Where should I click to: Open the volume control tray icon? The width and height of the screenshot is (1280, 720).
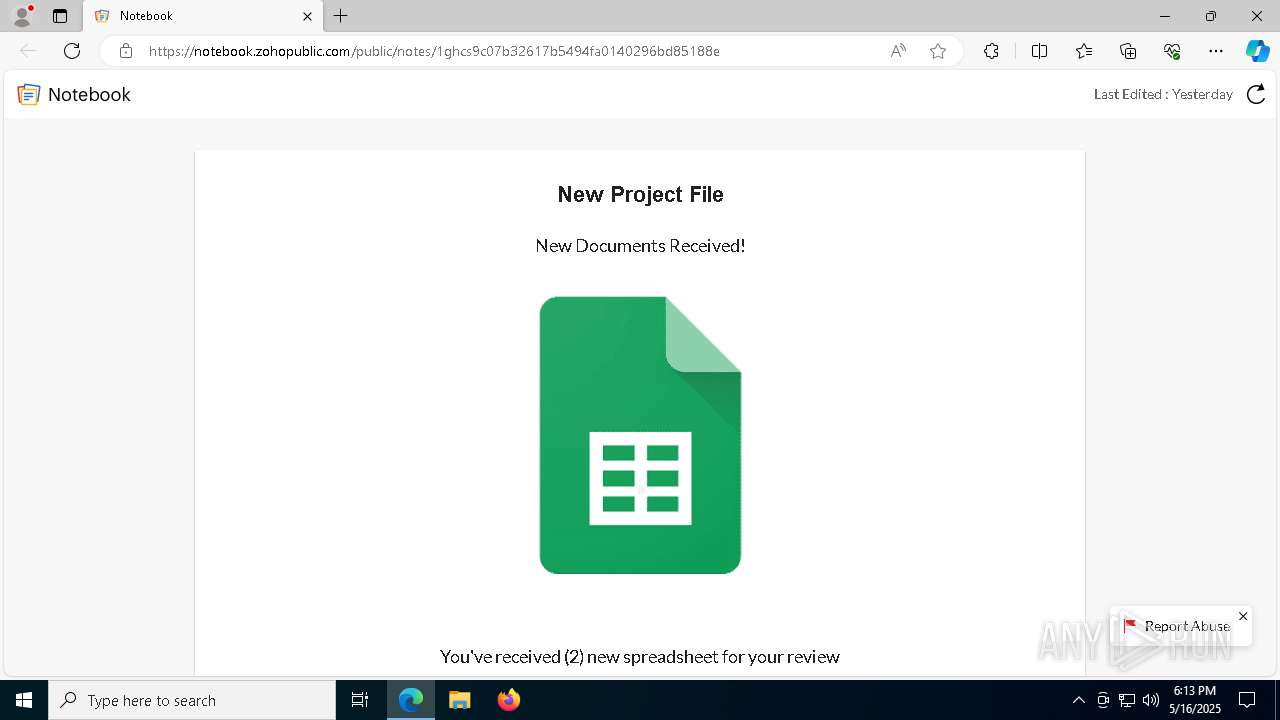click(1151, 700)
